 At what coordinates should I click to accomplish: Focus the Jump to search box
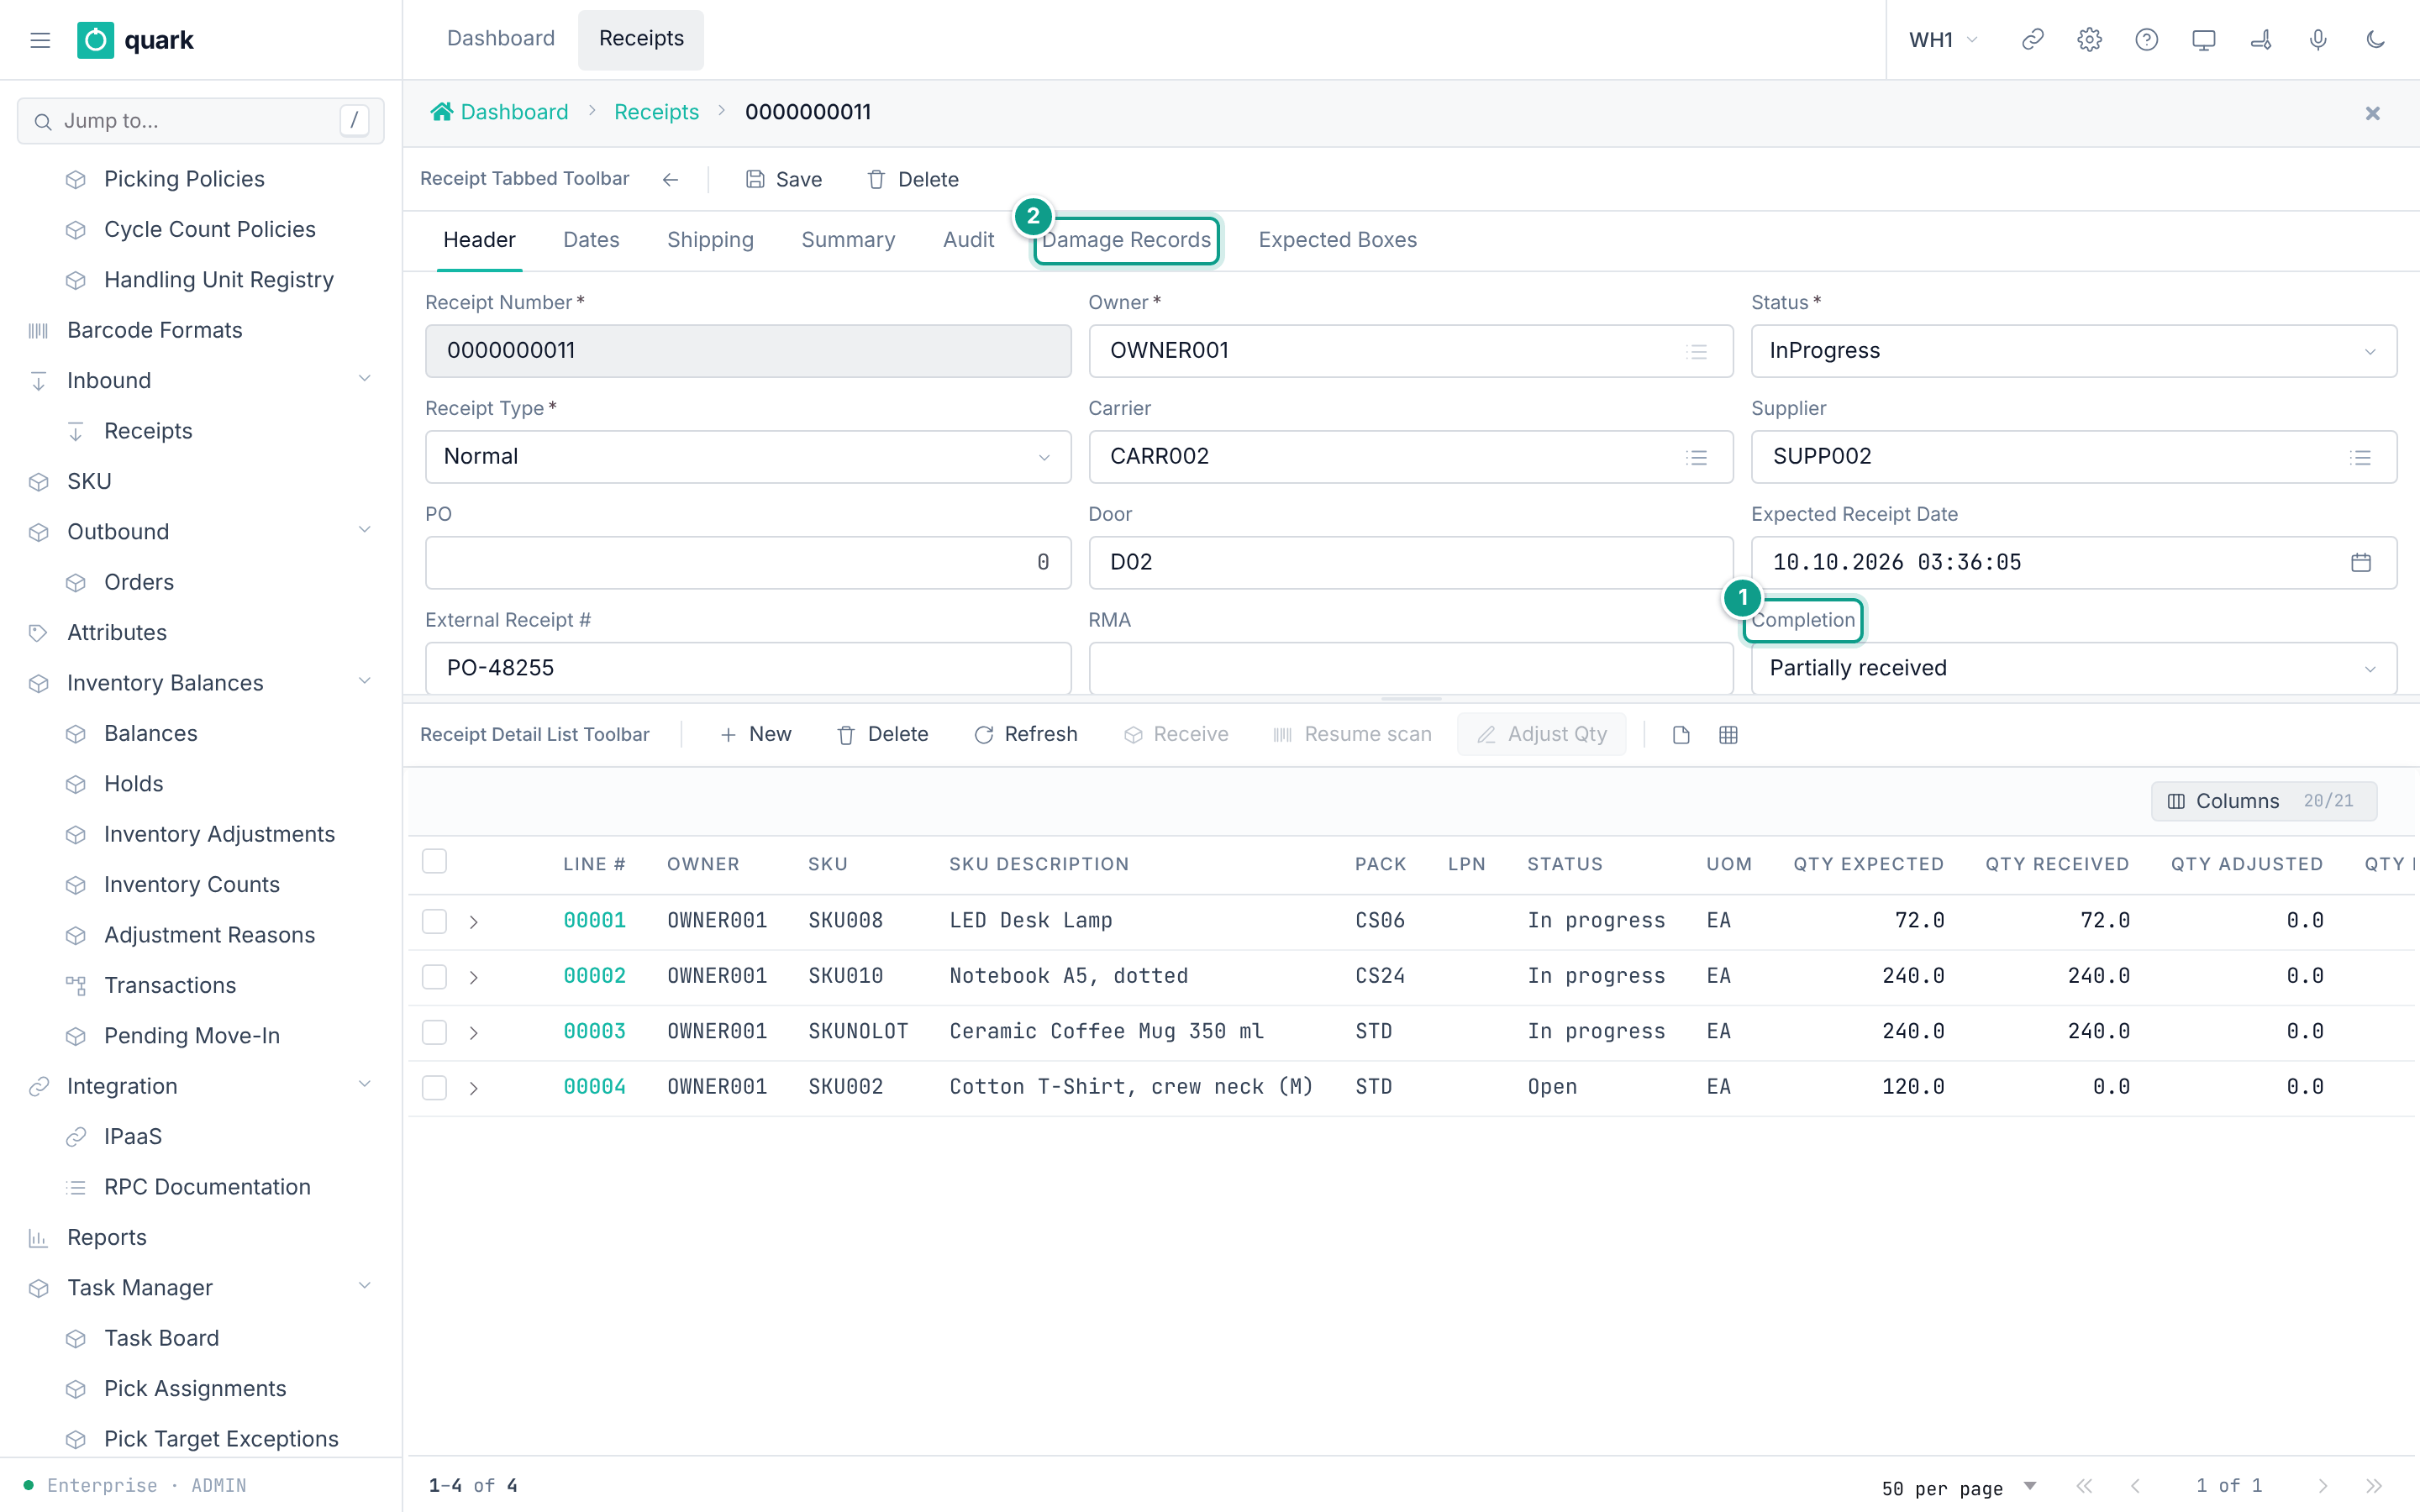coord(200,121)
